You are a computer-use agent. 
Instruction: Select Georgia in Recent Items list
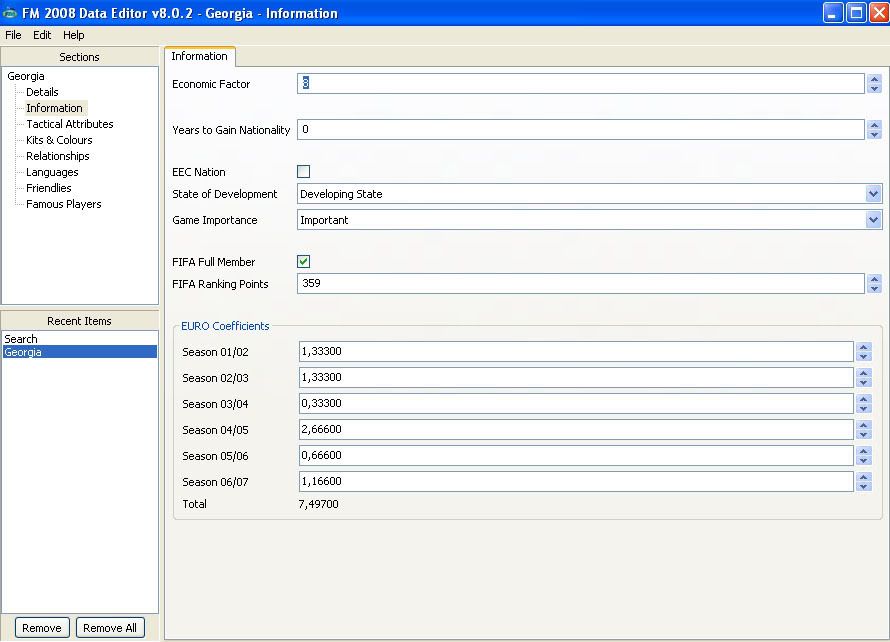click(x=80, y=352)
